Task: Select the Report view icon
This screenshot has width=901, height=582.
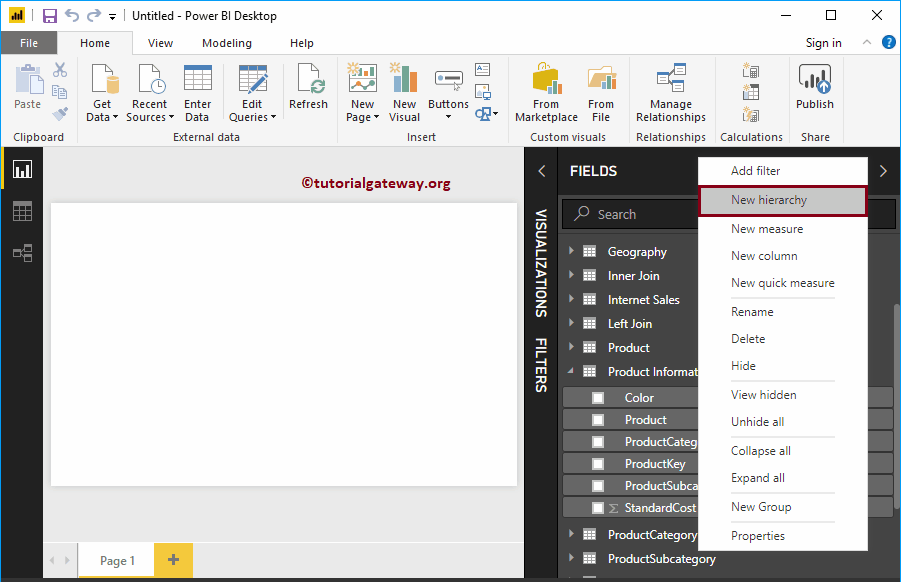Action: coord(22,169)
